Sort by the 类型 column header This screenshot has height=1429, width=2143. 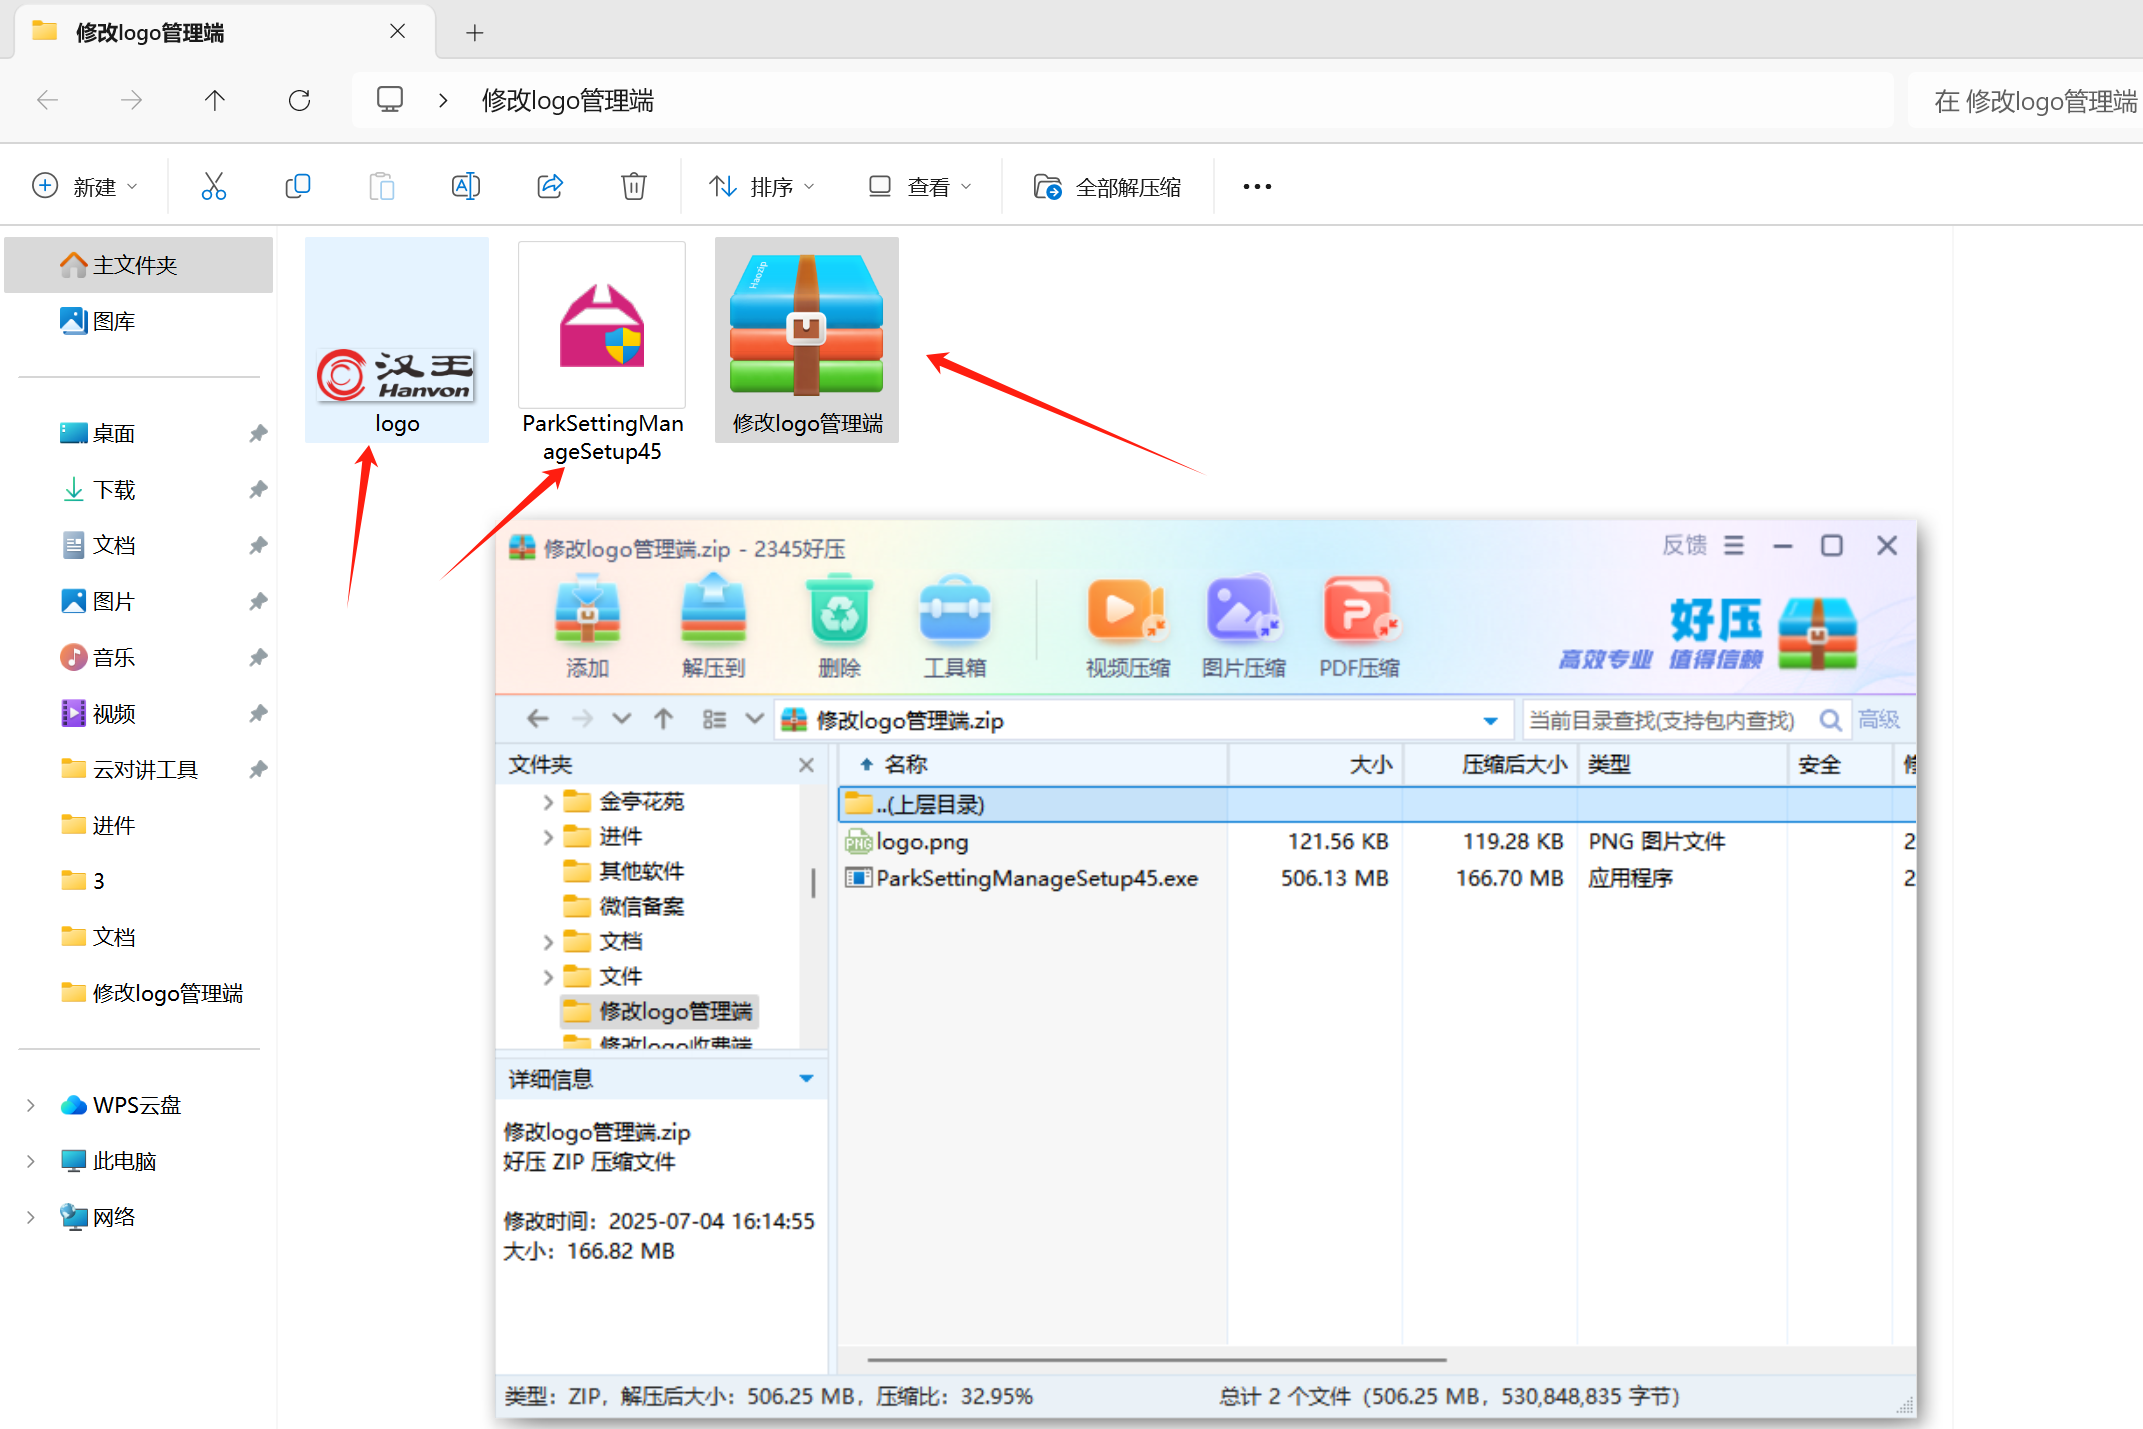coord(1682,765)
